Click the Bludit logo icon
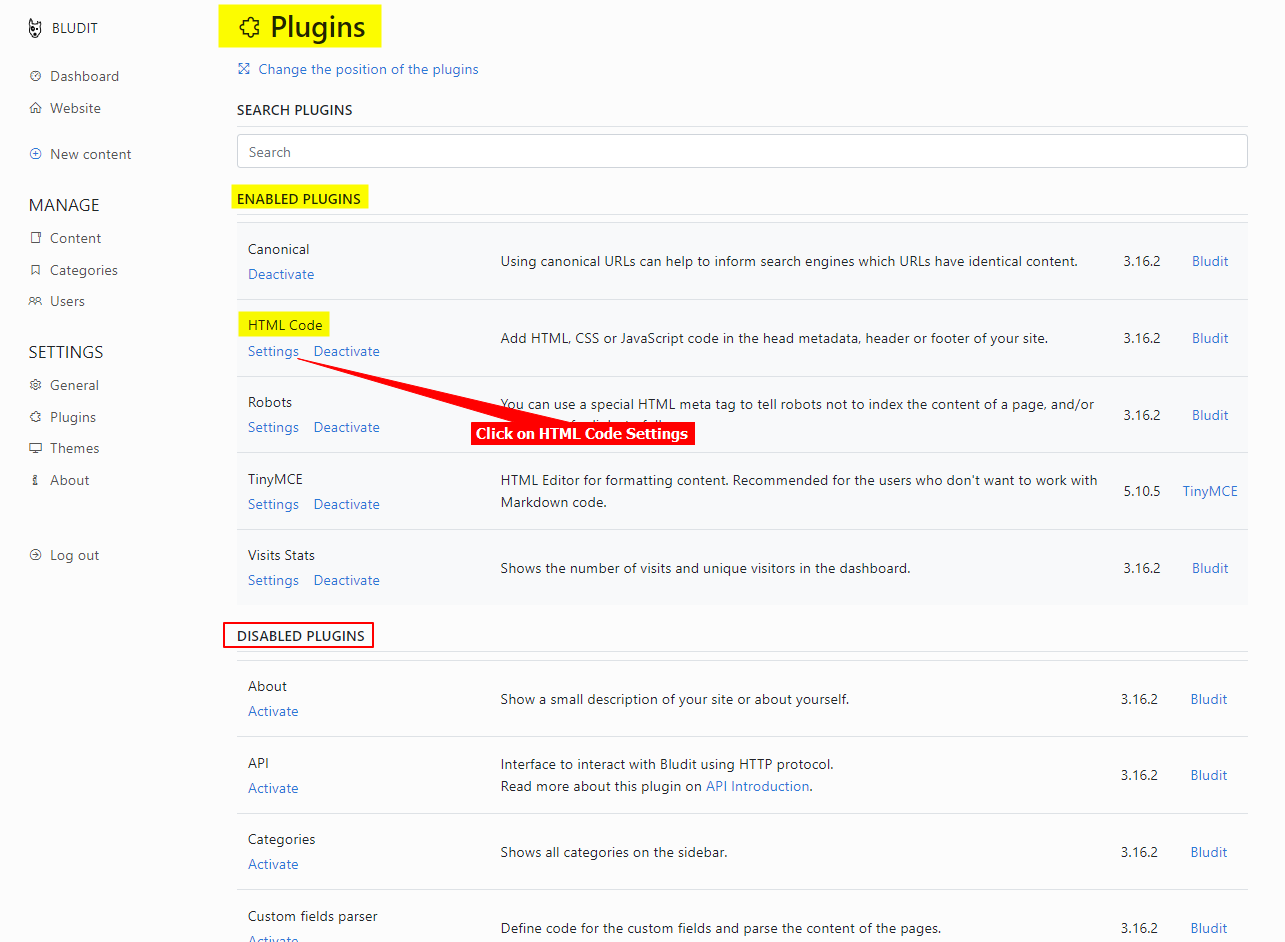 35,28
